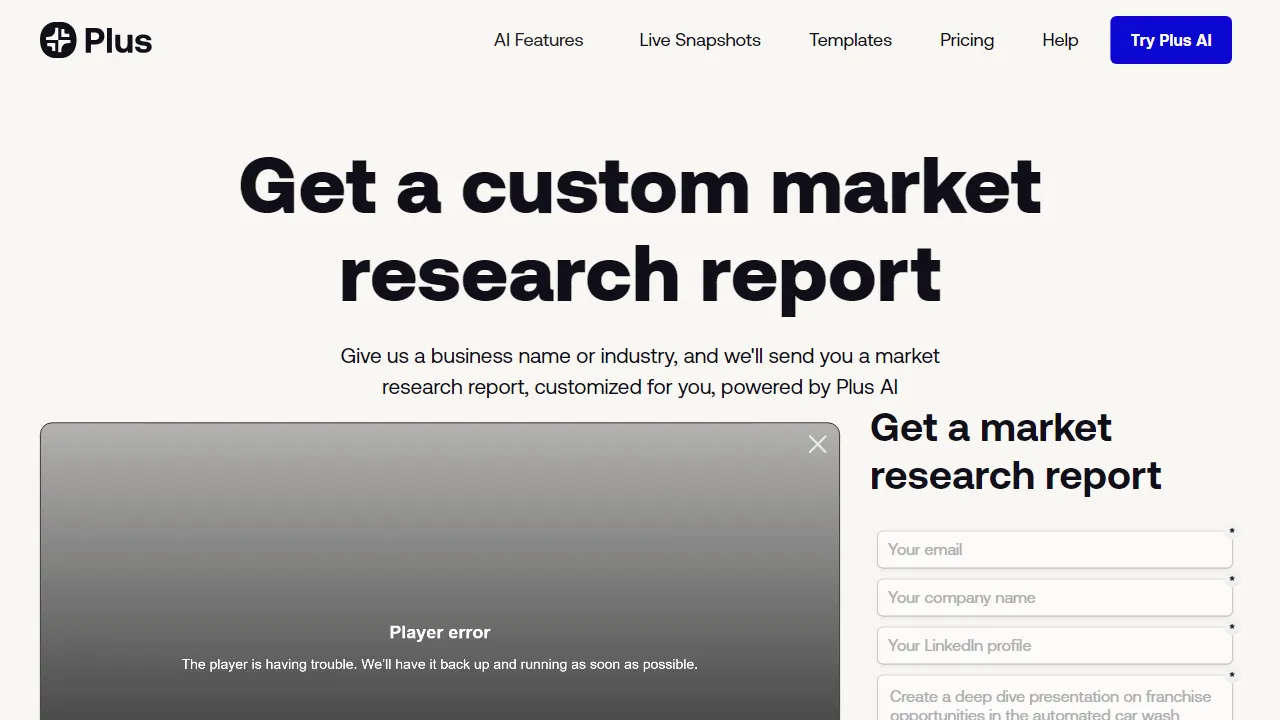Focus the Your LinkedIn profile field
The height and width of the screenshot is (720, 1280).
point(1054,645)
